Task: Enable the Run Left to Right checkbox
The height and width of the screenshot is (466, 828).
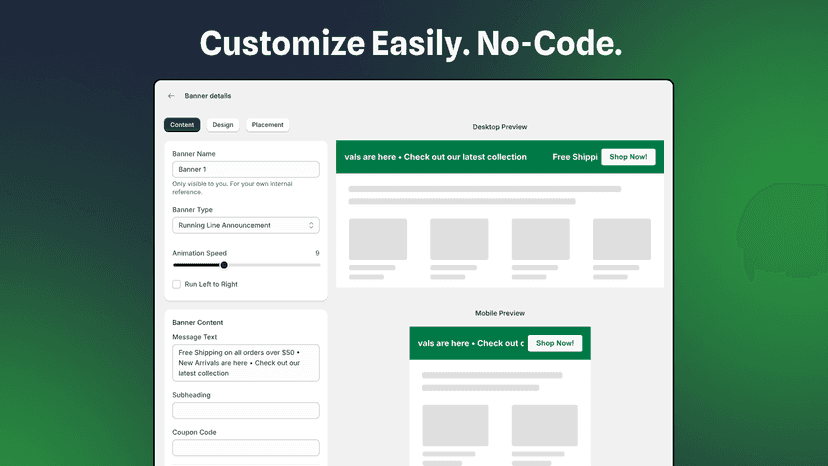Action: pyautogui.click(x=176, y=284)
